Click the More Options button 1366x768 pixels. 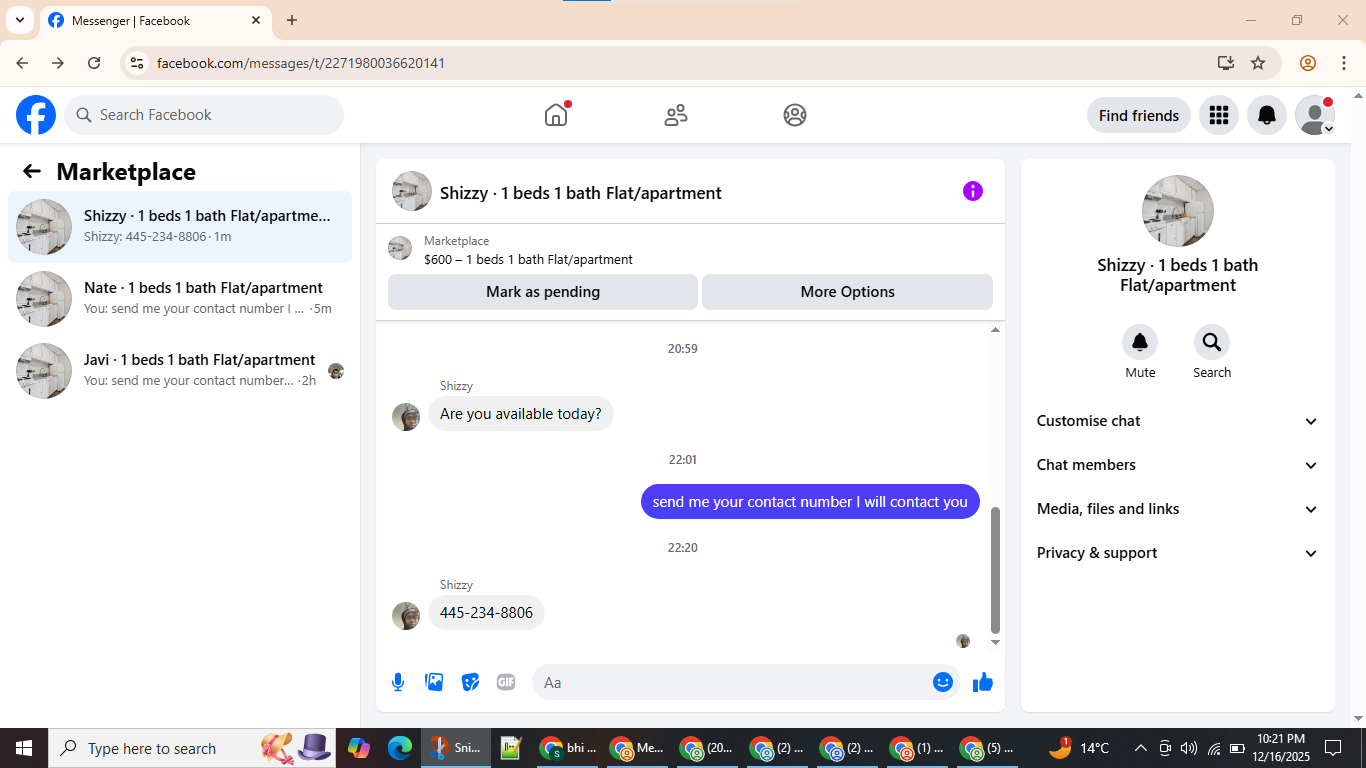click(x=848, y=292)
